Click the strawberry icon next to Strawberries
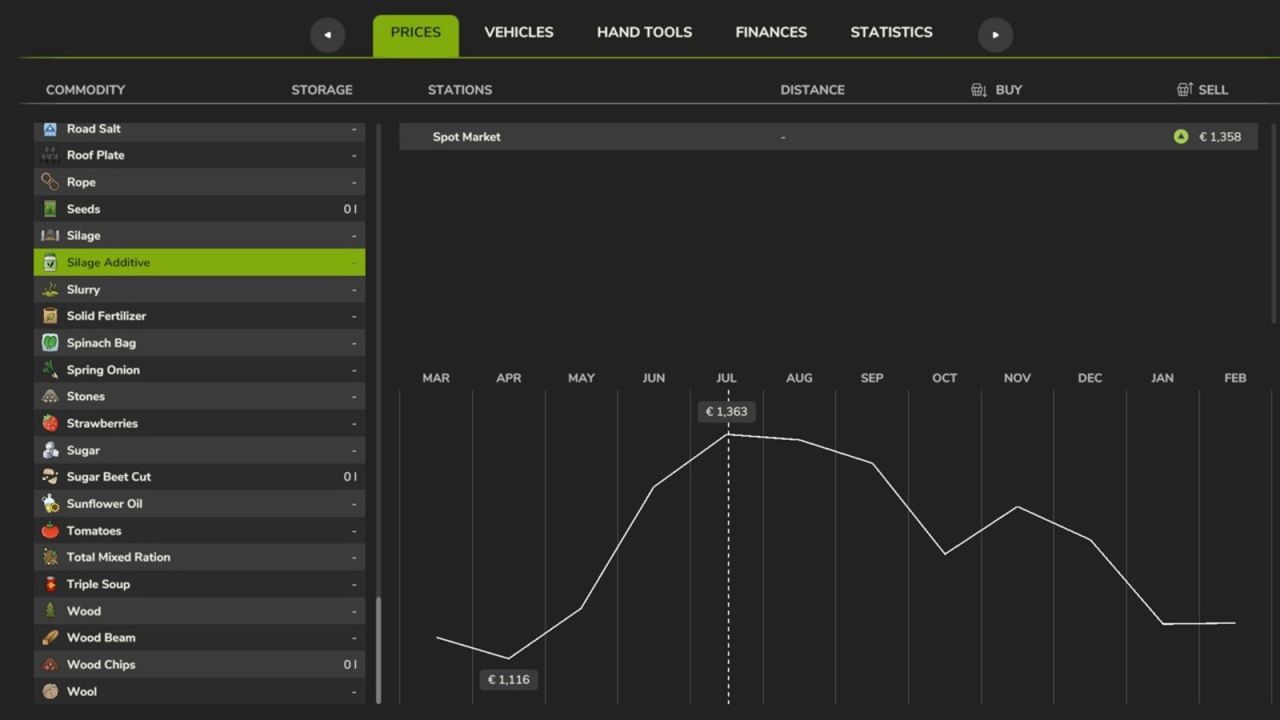This screenshot has width=1280, height=720. point(50,423)
